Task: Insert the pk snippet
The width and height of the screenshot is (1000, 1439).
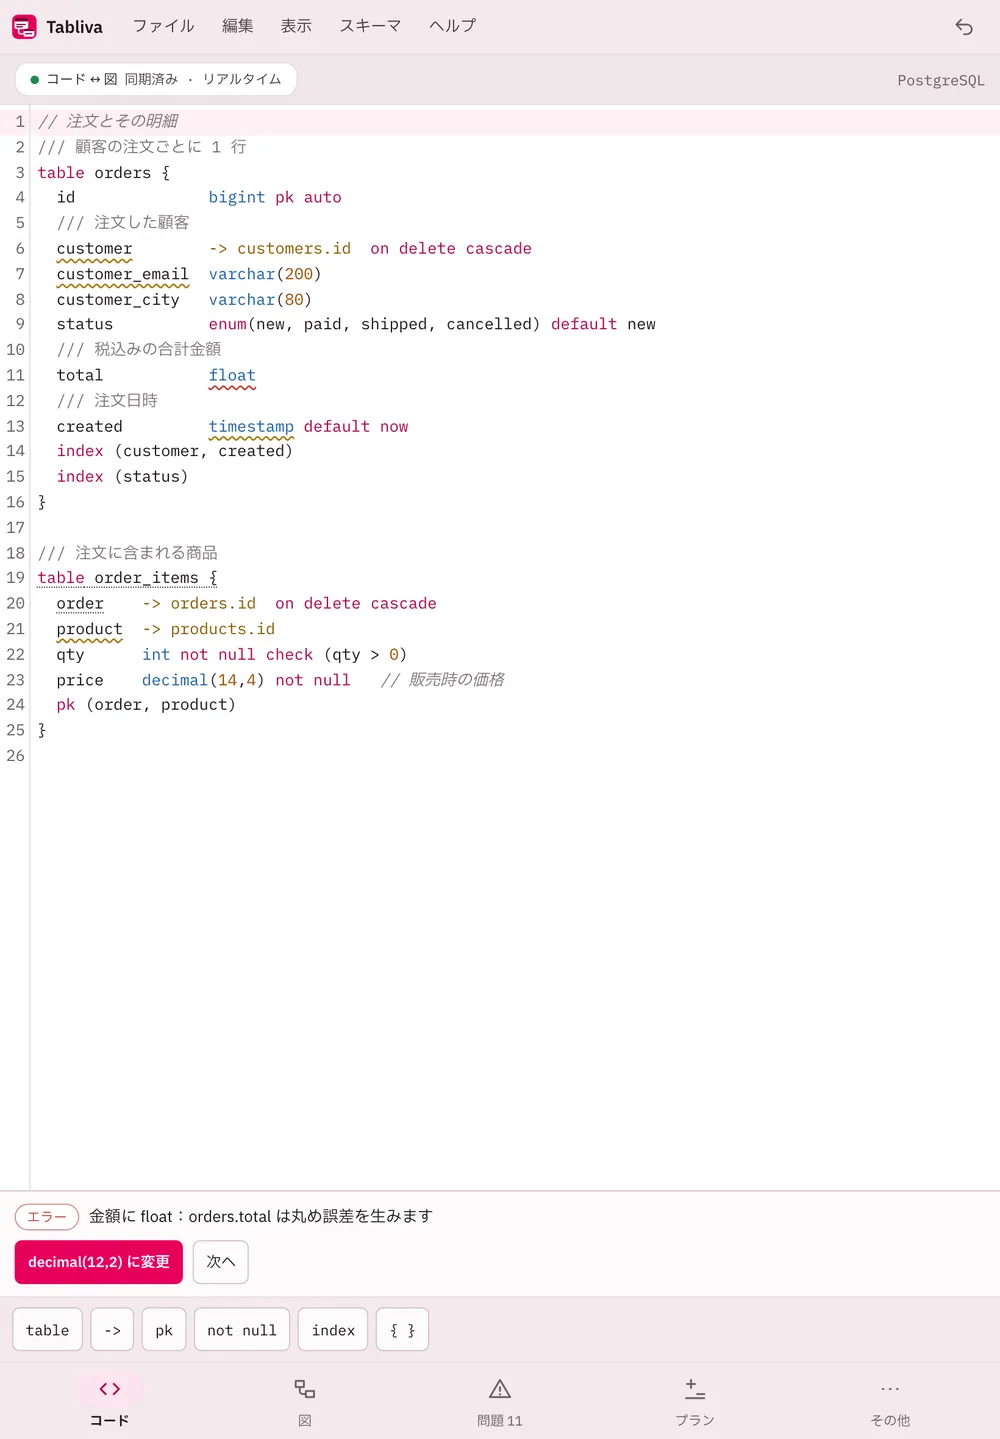Action: tap(164, 1330)
